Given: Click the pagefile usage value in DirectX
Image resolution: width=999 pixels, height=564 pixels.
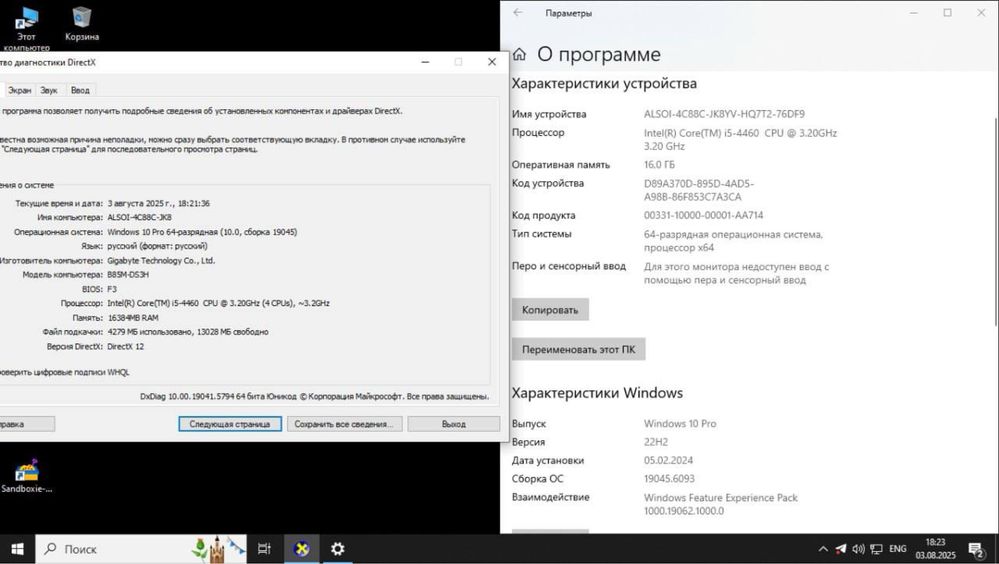Looking at the screenshot, I should (x=188, y=332).
